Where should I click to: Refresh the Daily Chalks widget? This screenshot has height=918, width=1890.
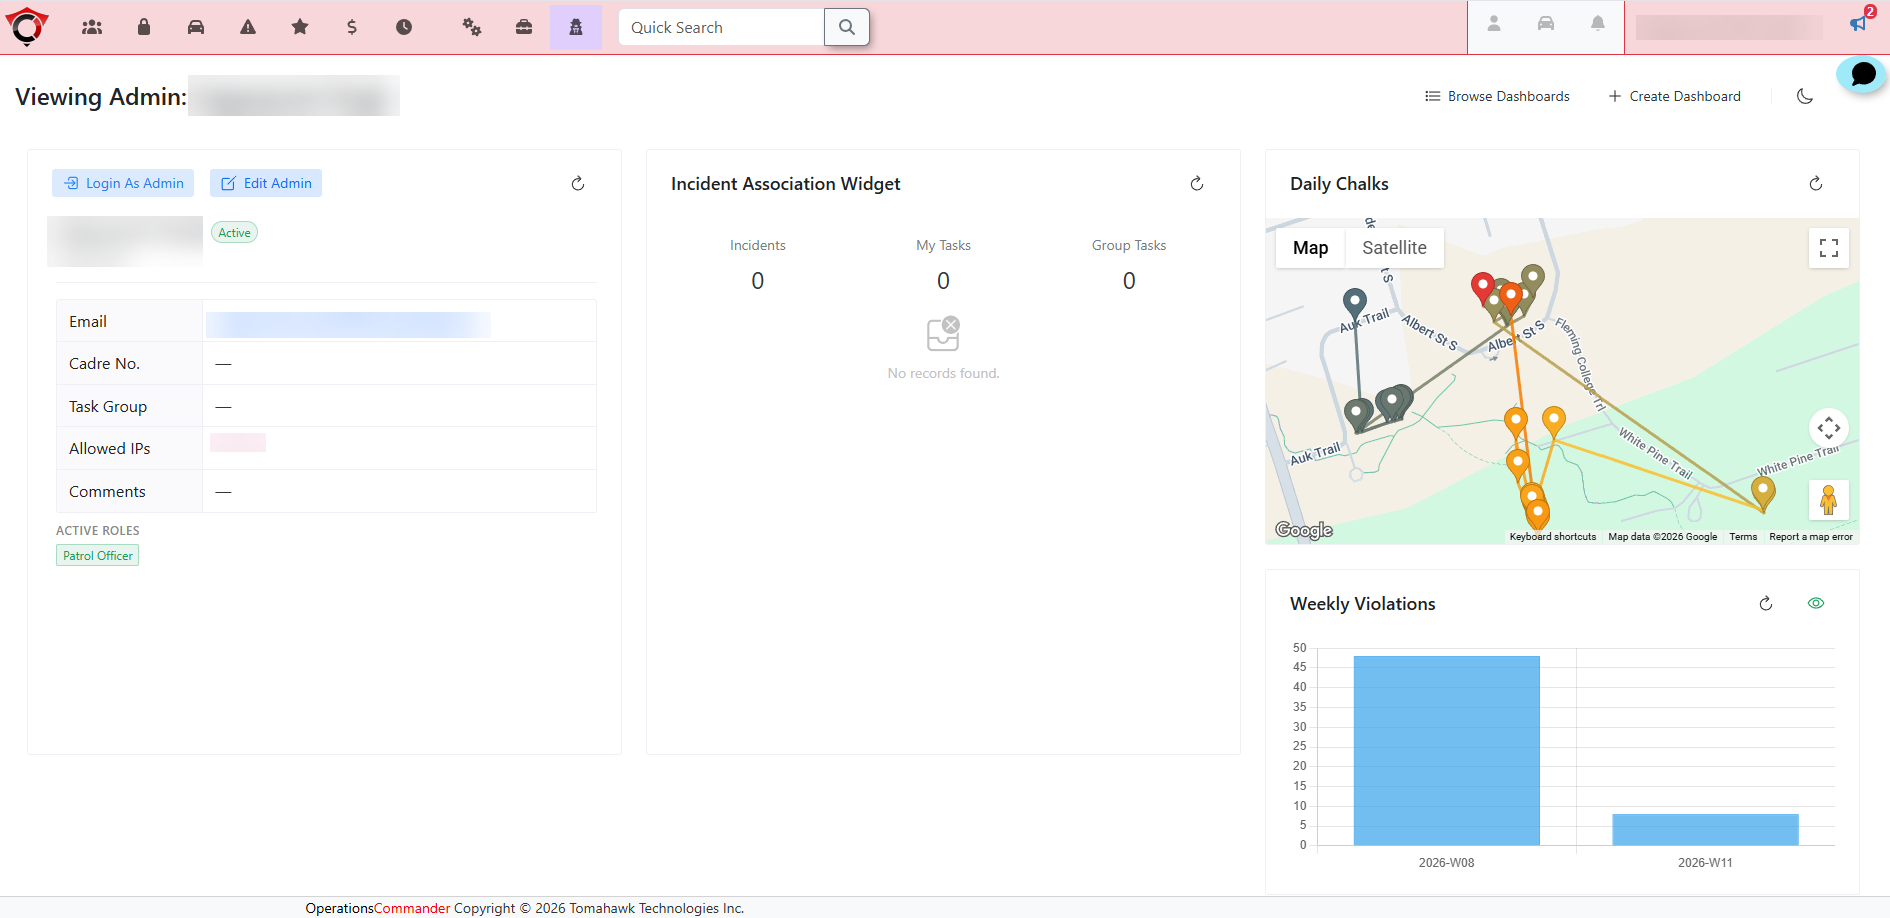1816,183
